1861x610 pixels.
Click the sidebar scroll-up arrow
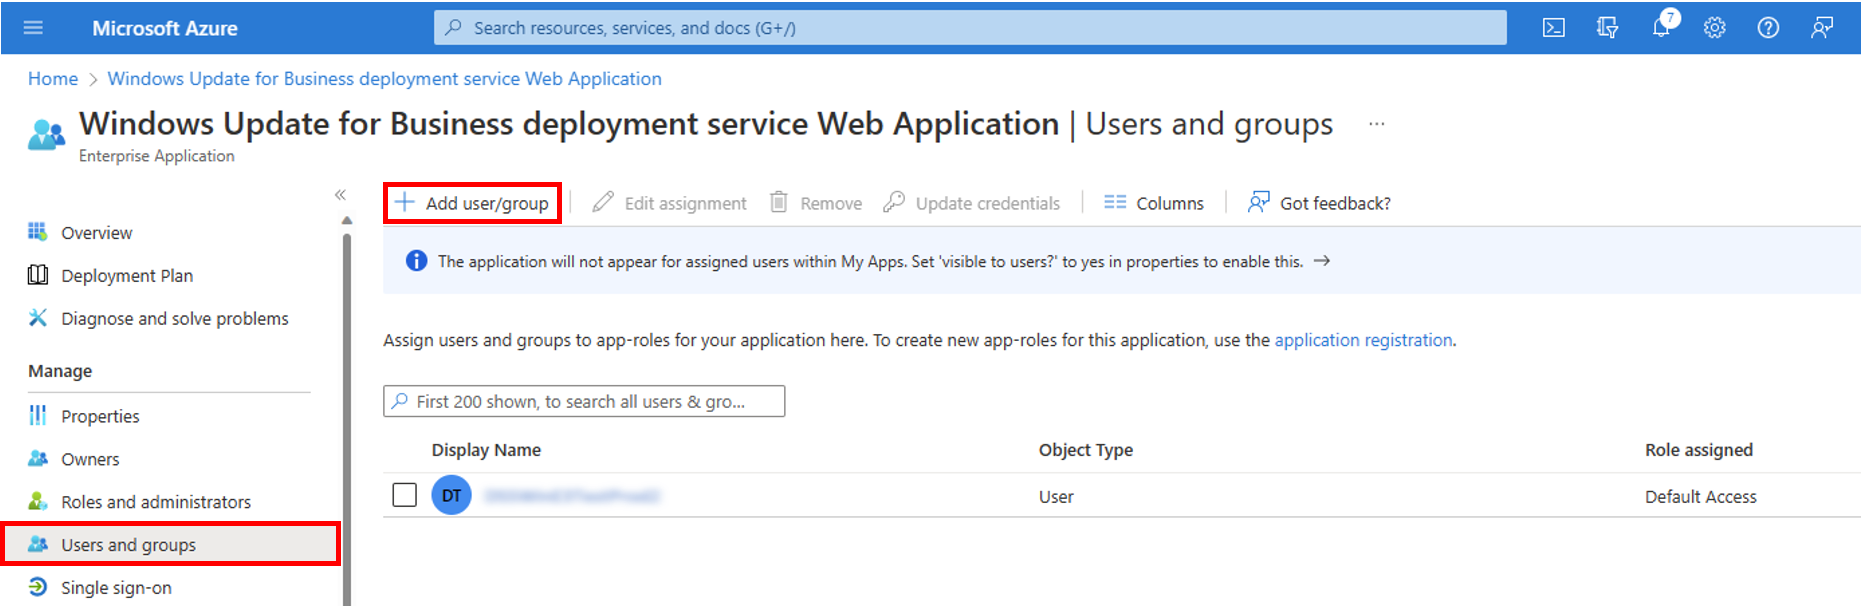tap(347, 220)
